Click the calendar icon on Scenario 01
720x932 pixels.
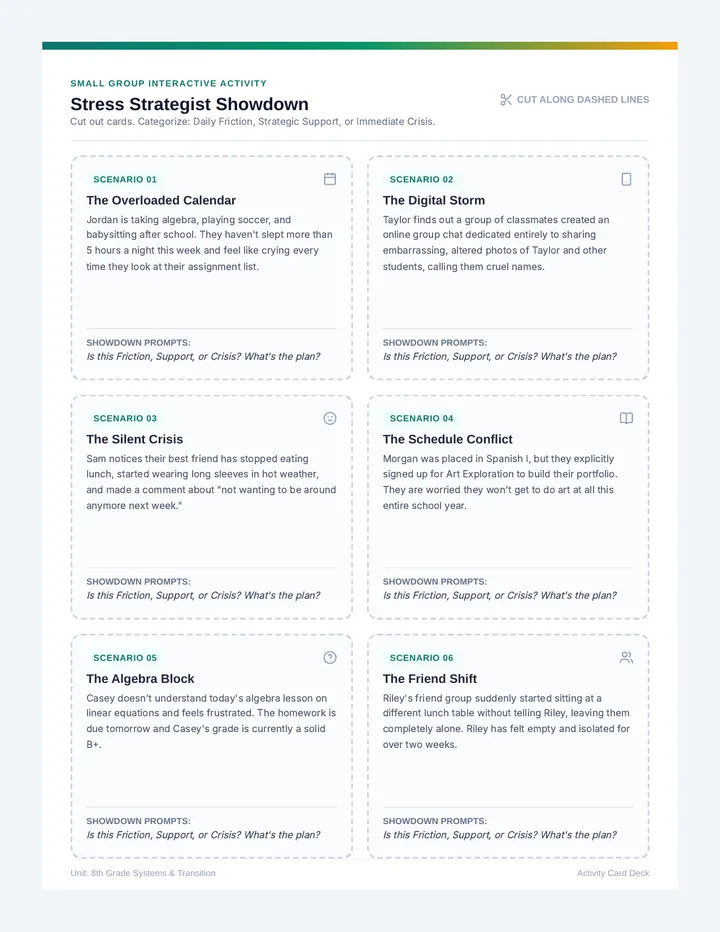(x=330, y=179)
